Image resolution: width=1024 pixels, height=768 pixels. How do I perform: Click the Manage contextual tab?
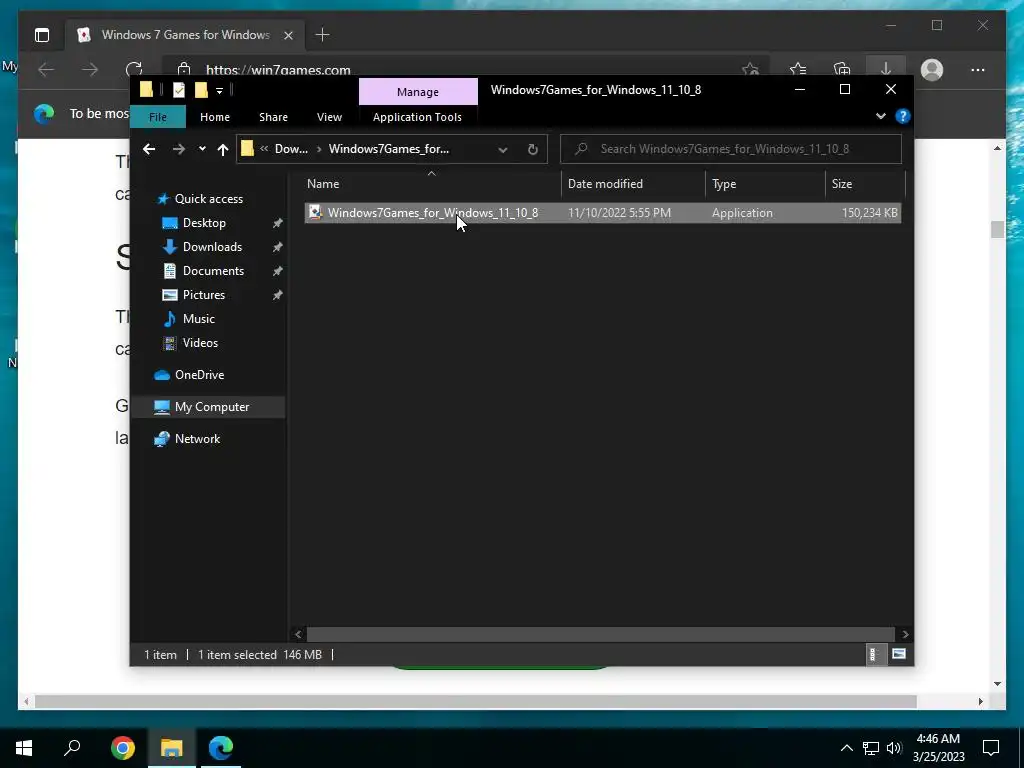click(418, 92)
